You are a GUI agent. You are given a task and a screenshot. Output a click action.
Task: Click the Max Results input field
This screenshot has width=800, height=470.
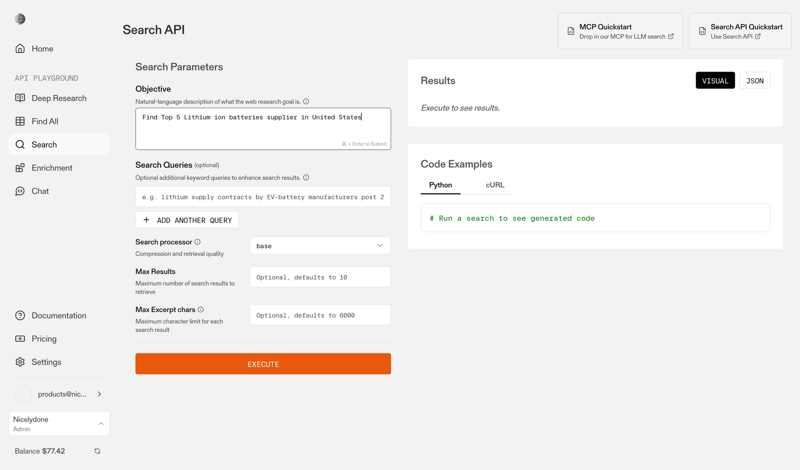(320, 277)
